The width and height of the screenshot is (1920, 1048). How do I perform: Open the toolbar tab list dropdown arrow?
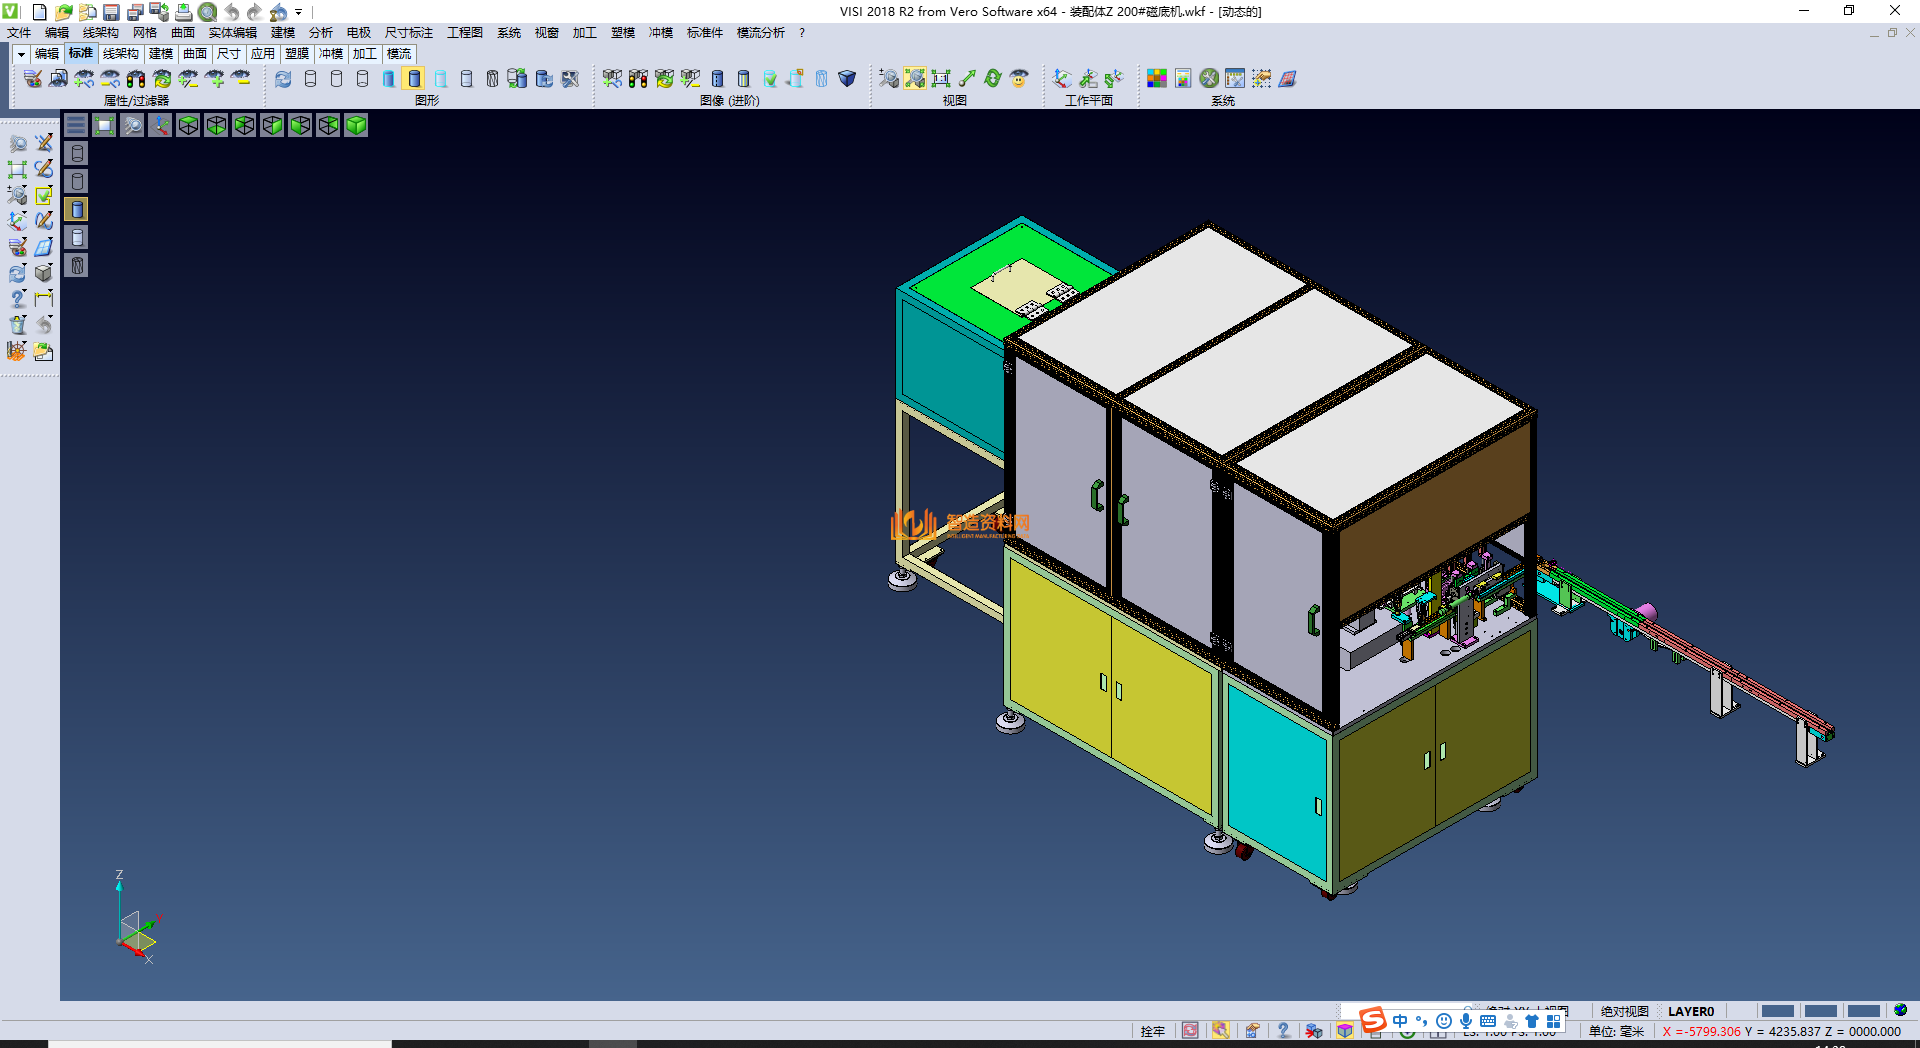pos(21,54)
